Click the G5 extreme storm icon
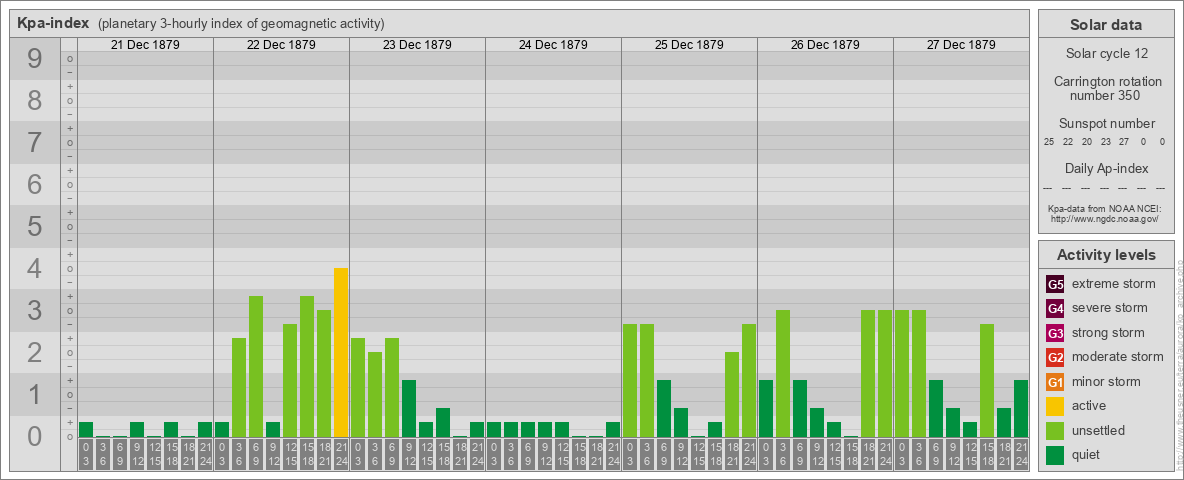The width and height of the screenshot is (1184, 480). pos(1055,284)
